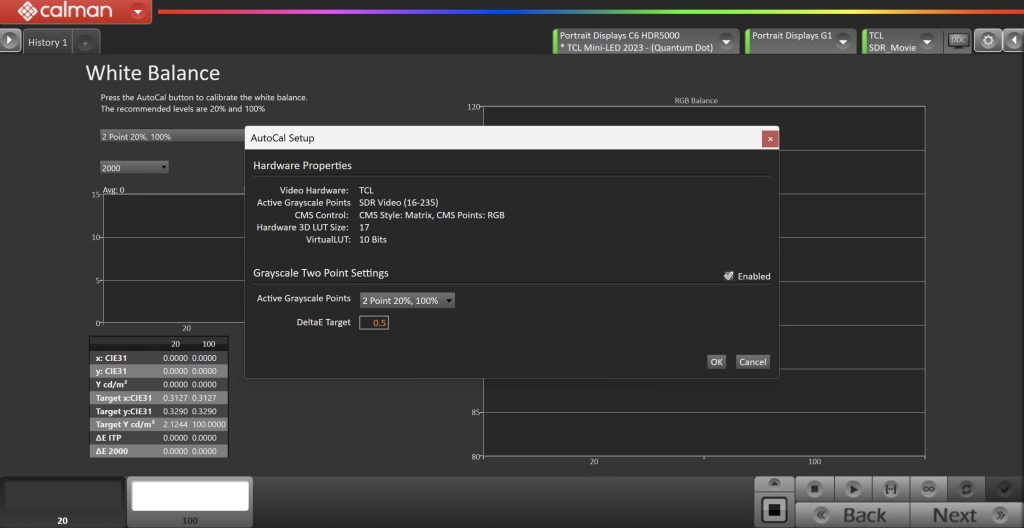Image resolution: width=1024 pixels, height=528 pixels.
Task: Click the x: CIE31 row label
Action: coord(110,358)
